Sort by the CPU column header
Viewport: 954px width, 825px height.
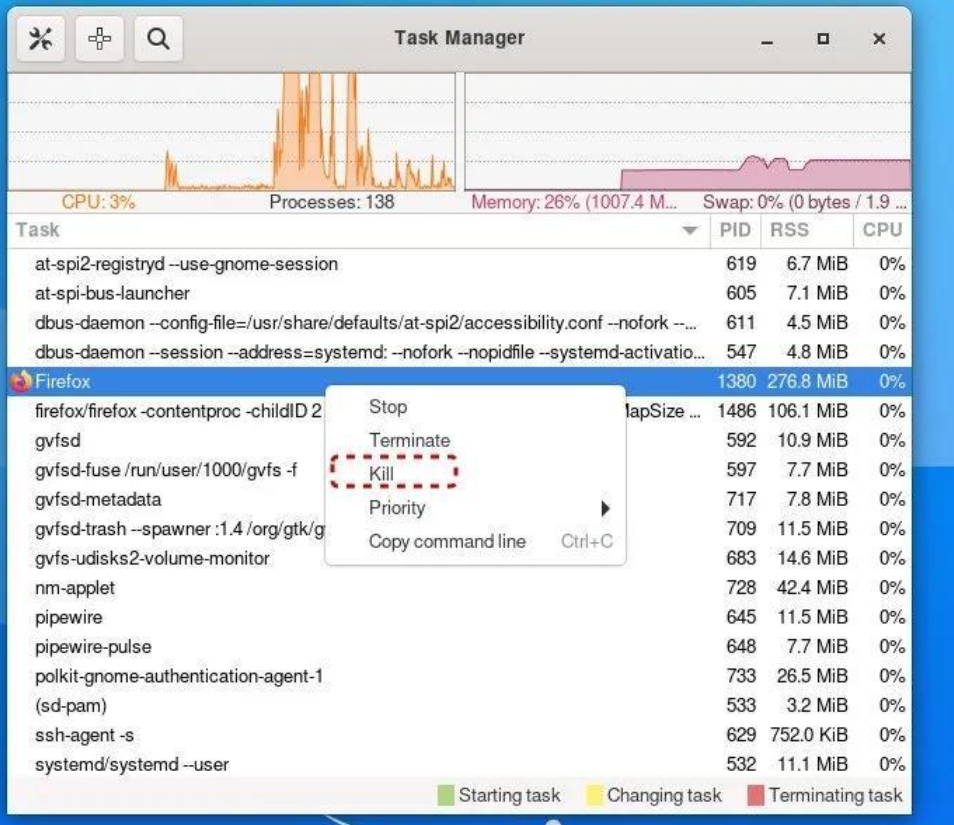[882, 230]
